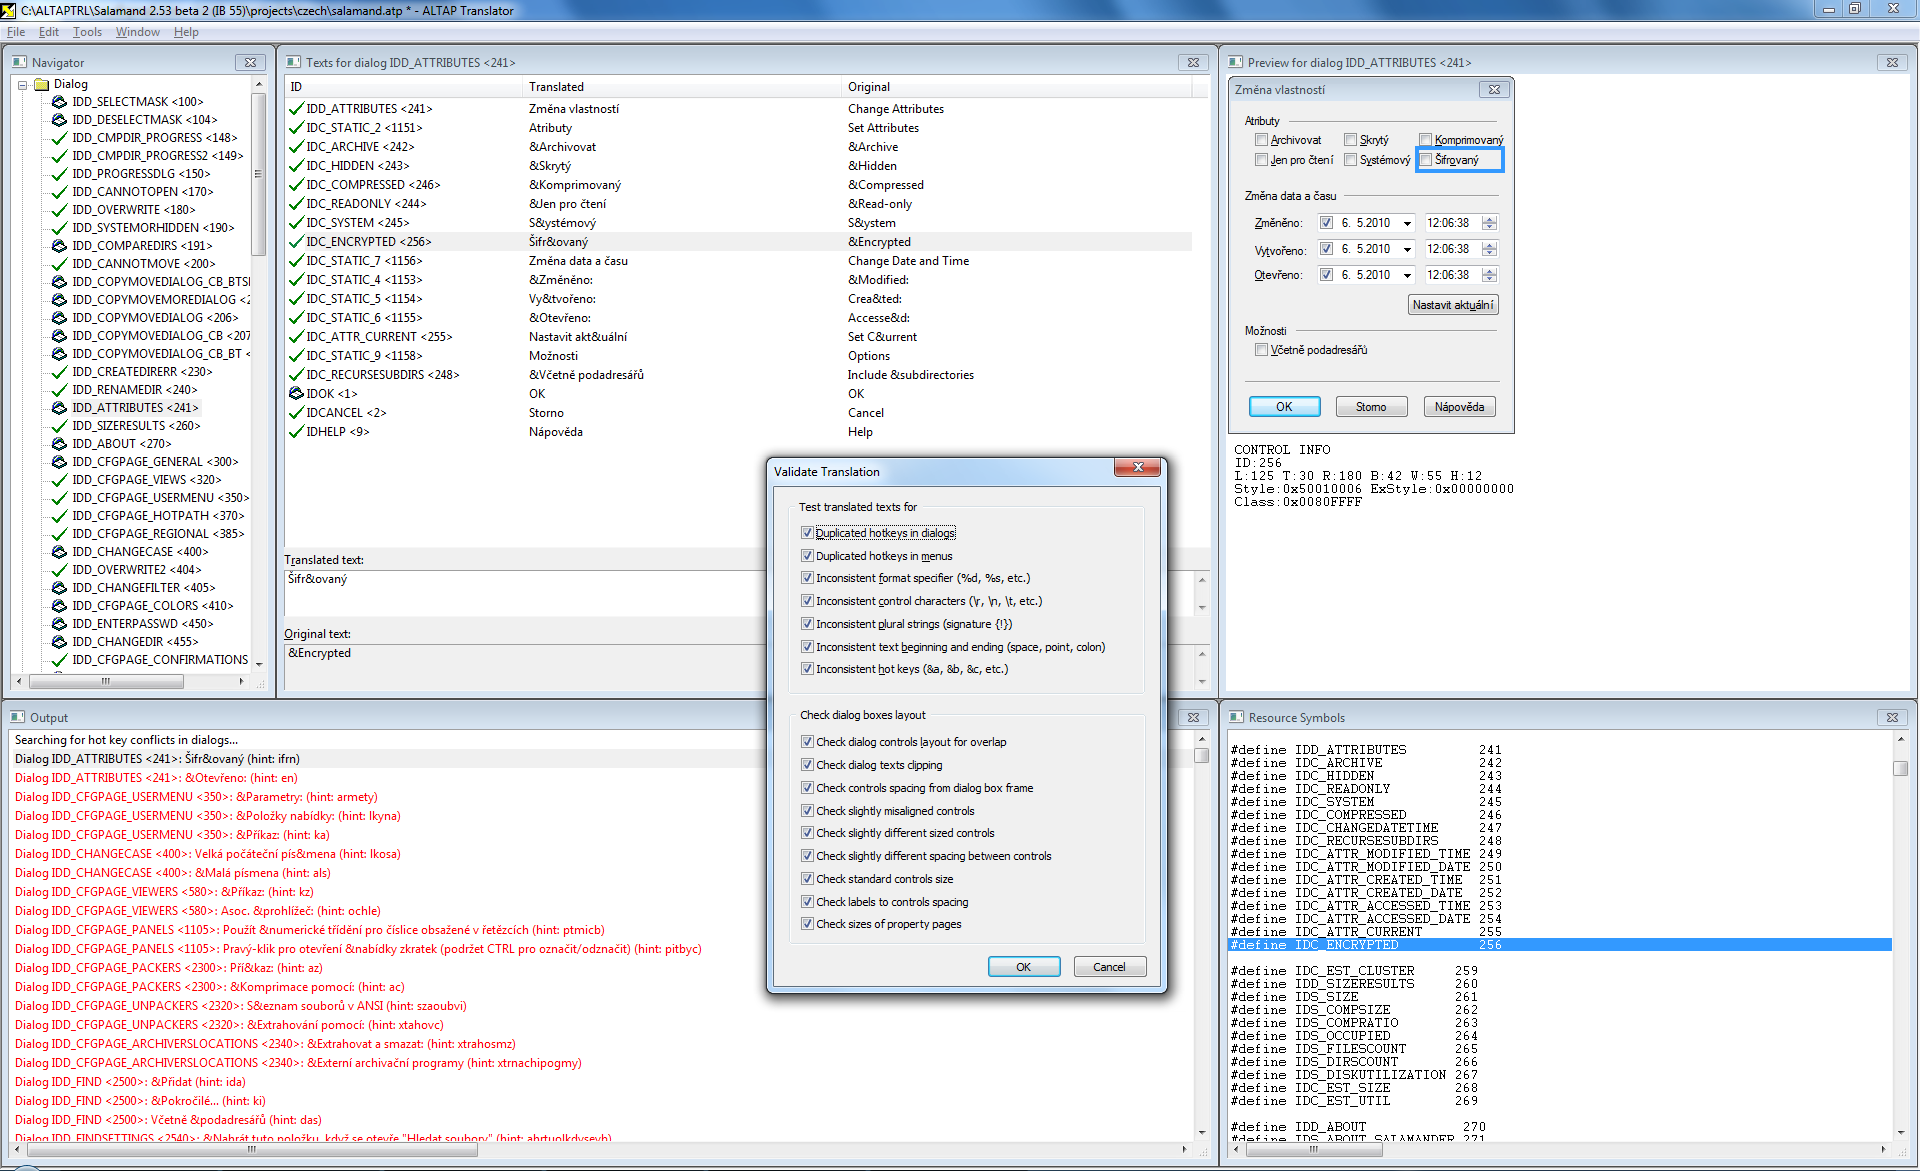Click Cancel in Validate Translation dialog
Image resolution: width=1920 pixels, height=1171 pixels.
[x=1109, y=966]
